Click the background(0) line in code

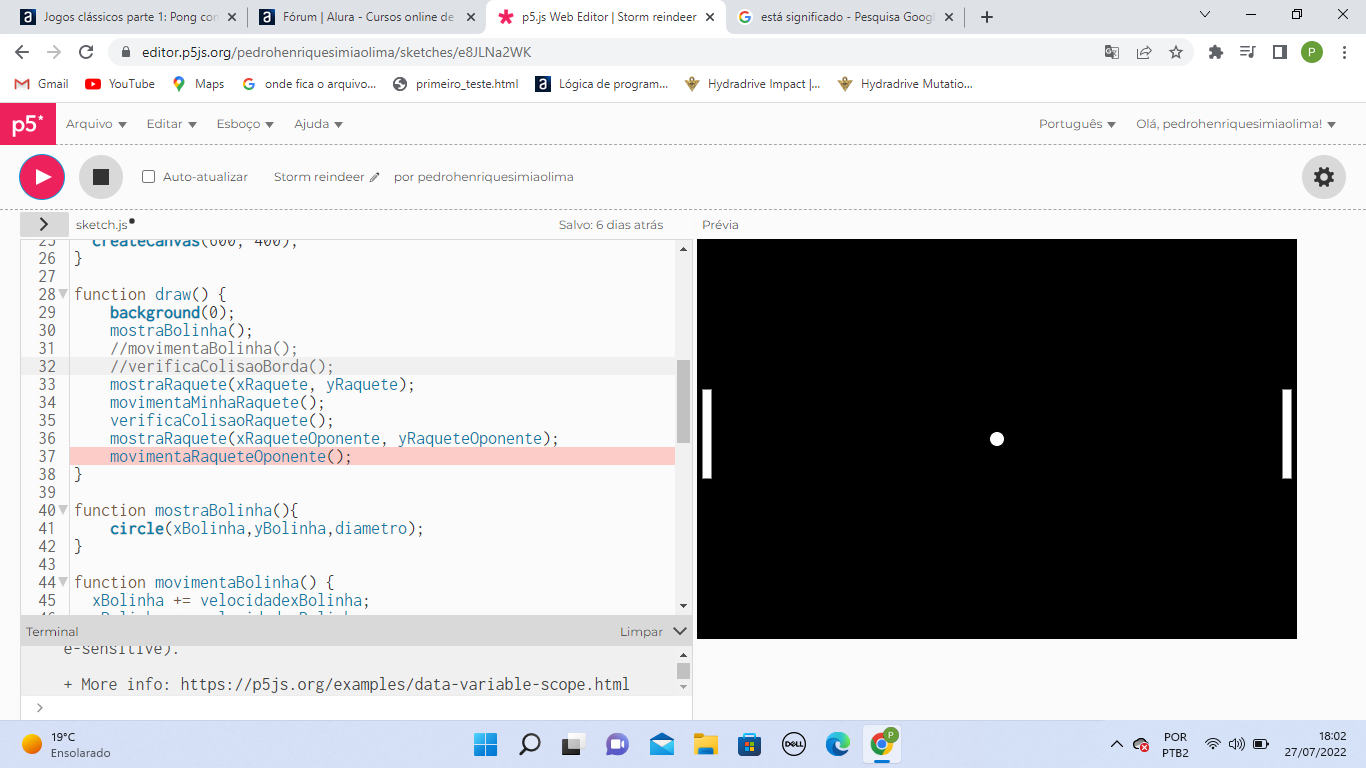(172, 312)
